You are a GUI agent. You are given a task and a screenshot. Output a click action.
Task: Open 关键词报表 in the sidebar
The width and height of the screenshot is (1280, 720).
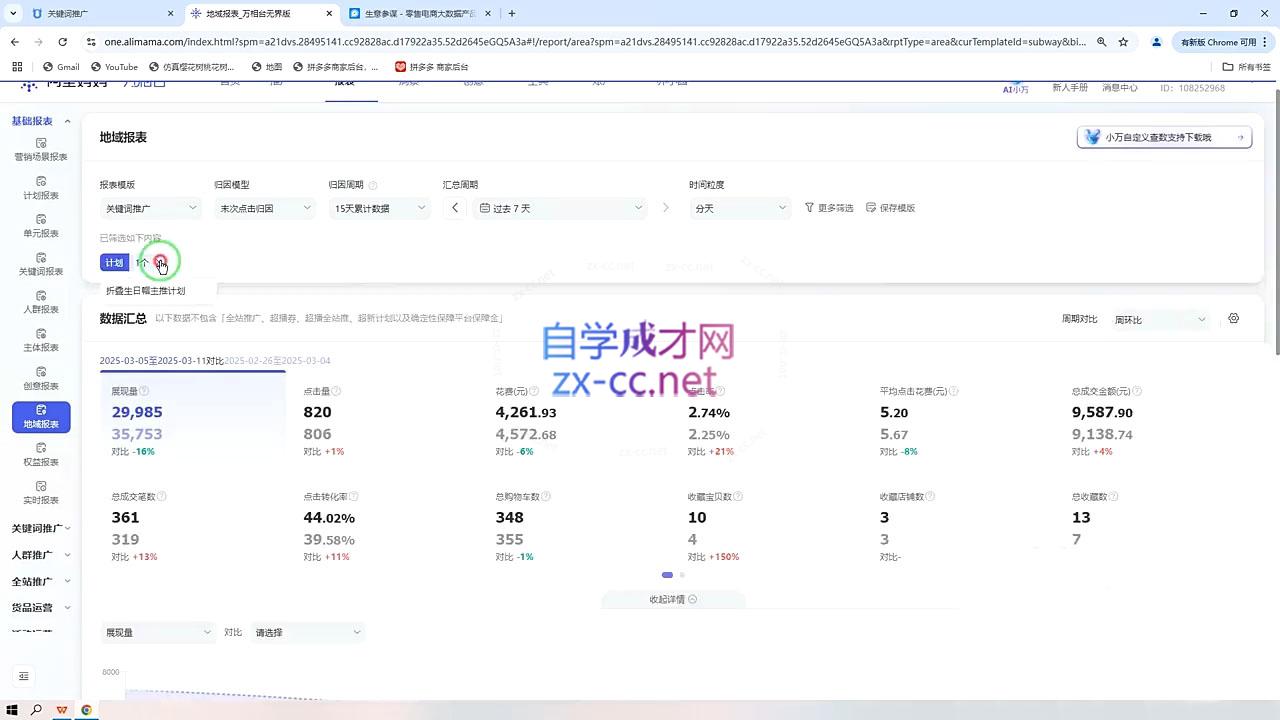pyautogui.click(x=40, y=264)
